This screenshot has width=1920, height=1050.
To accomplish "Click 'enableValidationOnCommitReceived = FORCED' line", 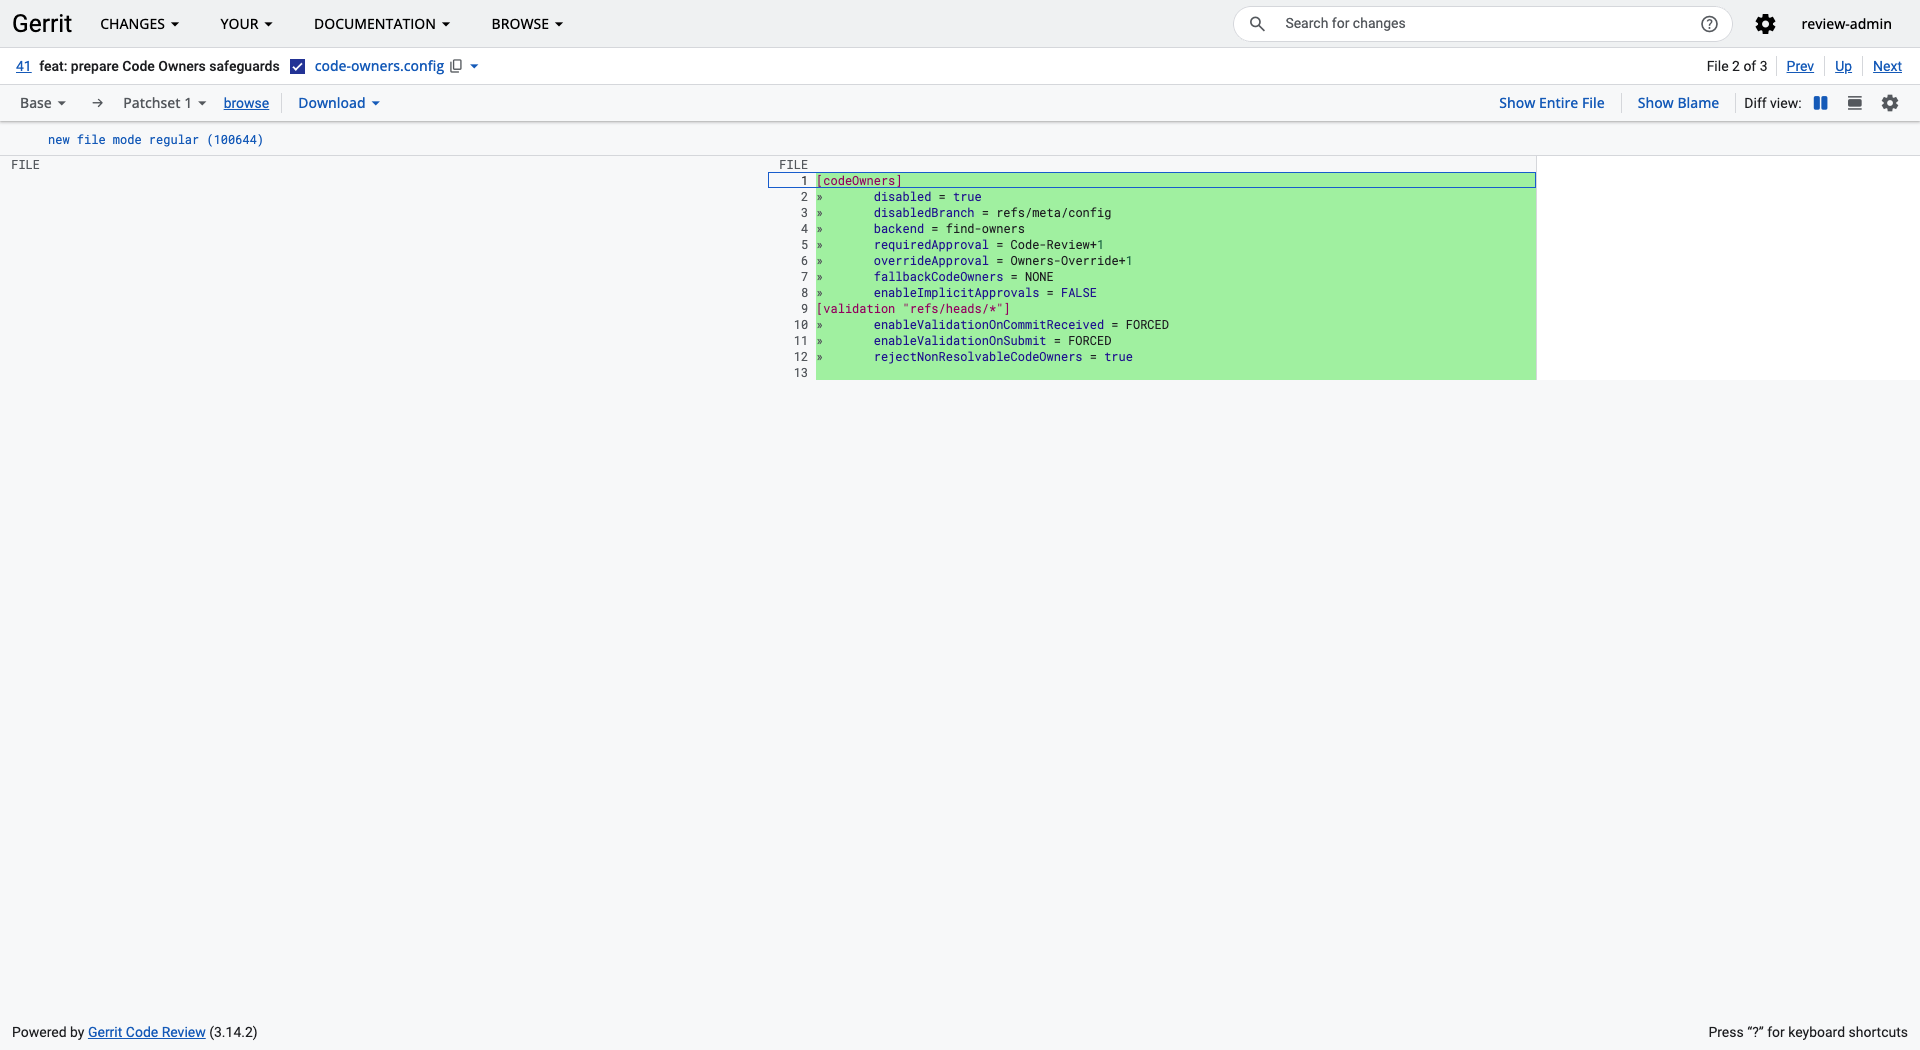I will click(x=1176, y=325).
